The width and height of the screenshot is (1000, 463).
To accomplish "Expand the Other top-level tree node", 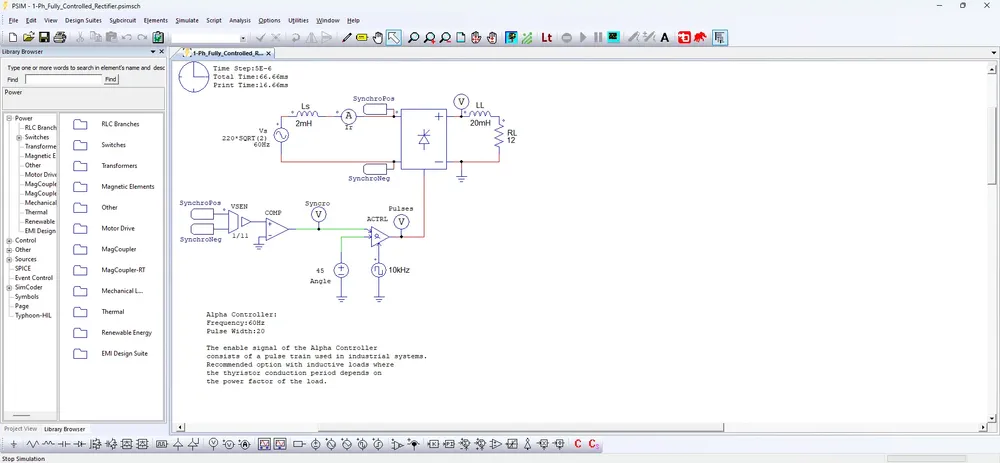I will 10,250.
